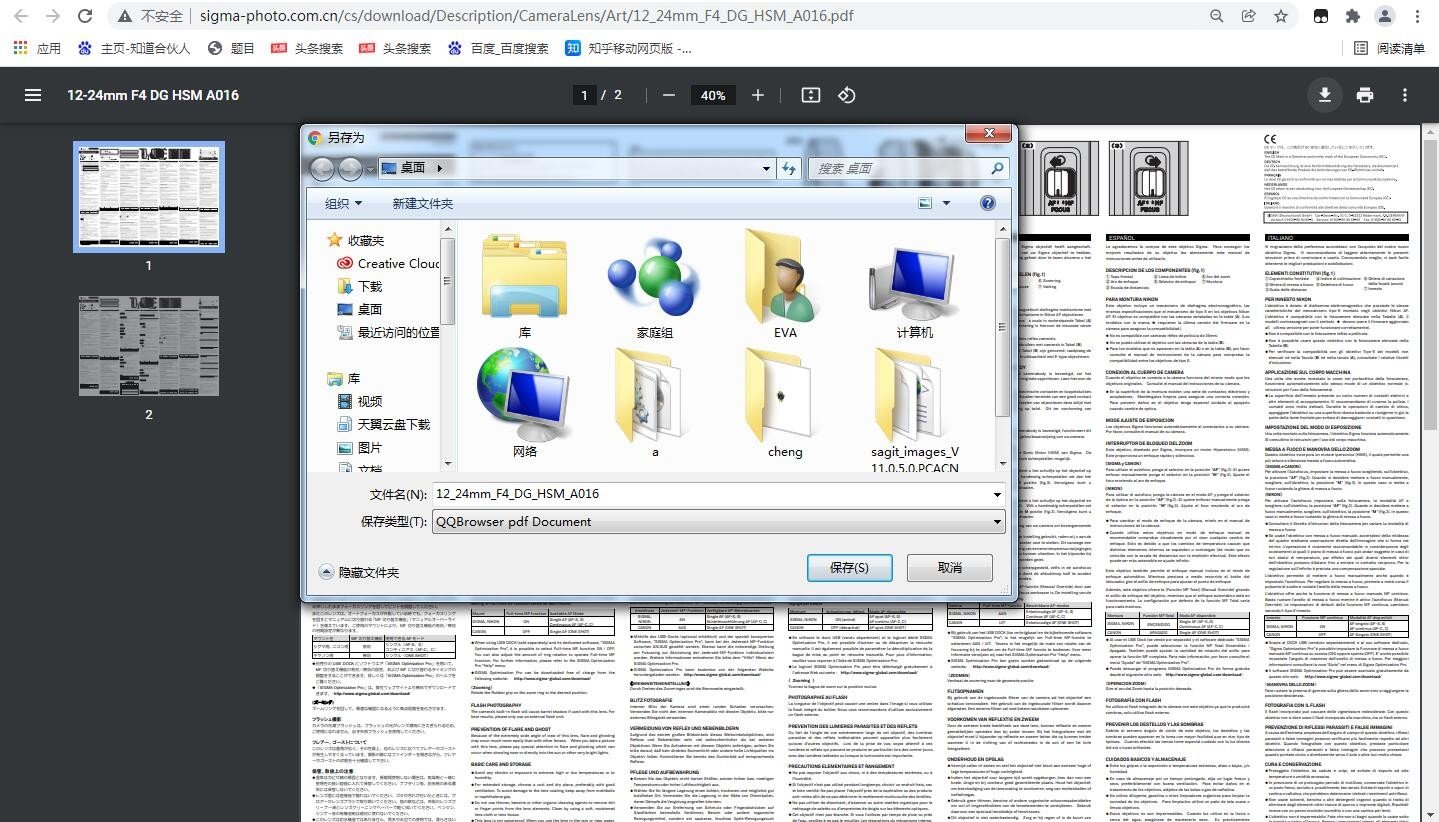The image size is (1439, 822).
Task: Click the 保存(S) save button
Action: [x=849, y=567]
